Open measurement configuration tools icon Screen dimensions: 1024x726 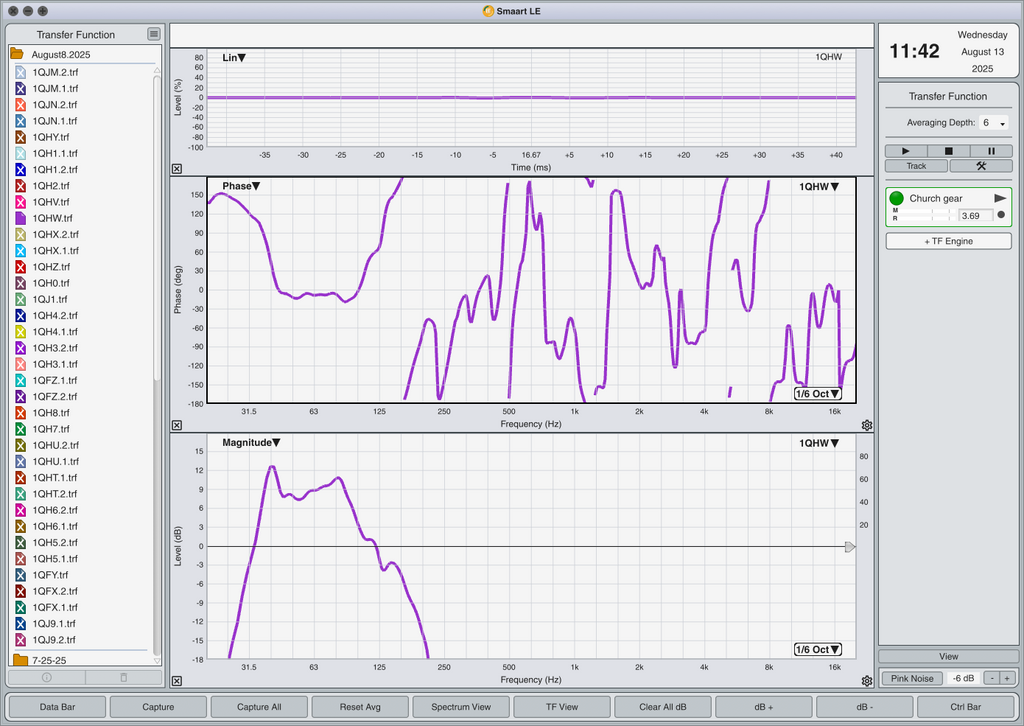click(x=981, y=166)
